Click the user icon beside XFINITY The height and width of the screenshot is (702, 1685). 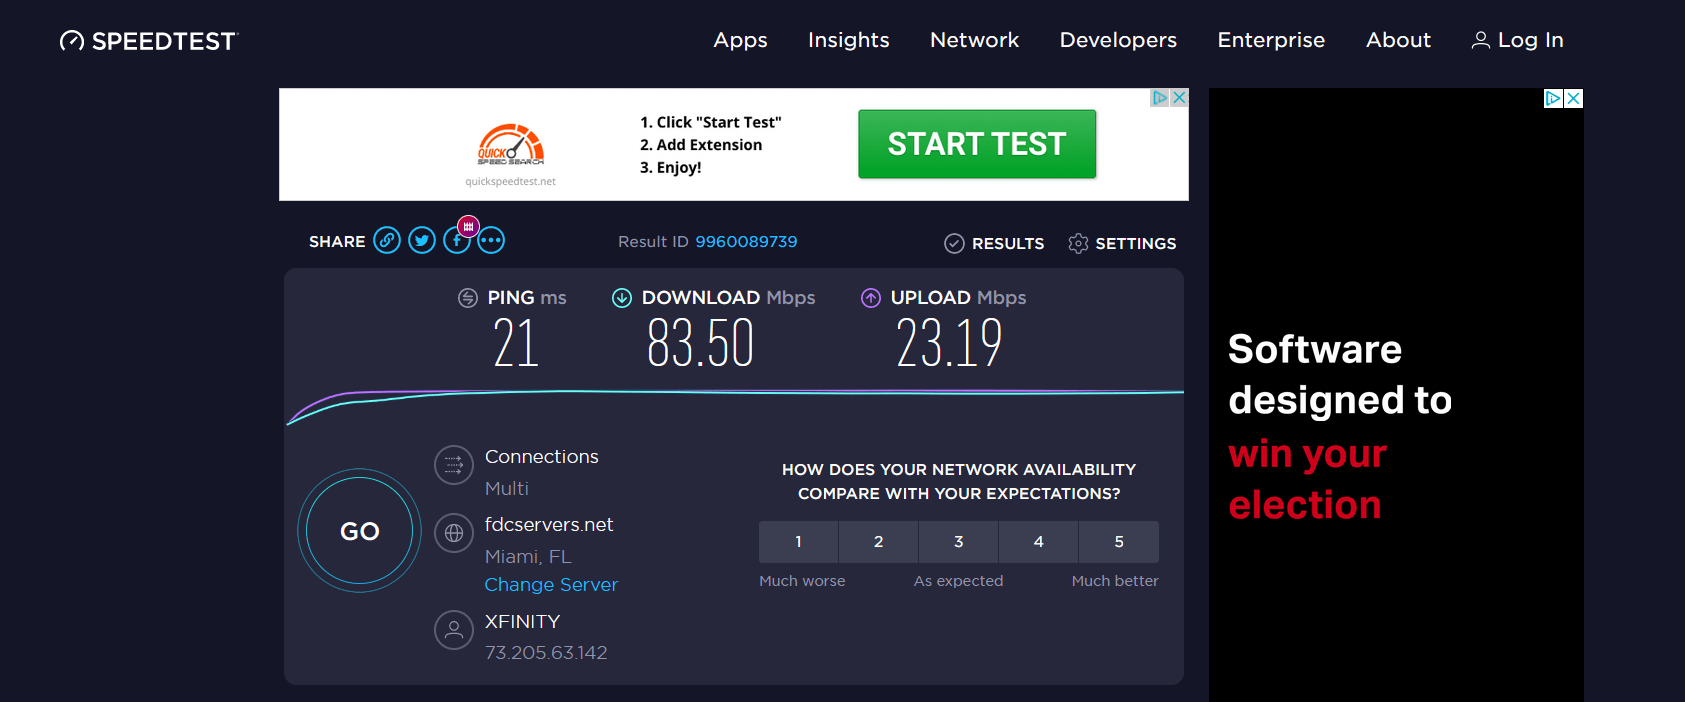point(454,630)
